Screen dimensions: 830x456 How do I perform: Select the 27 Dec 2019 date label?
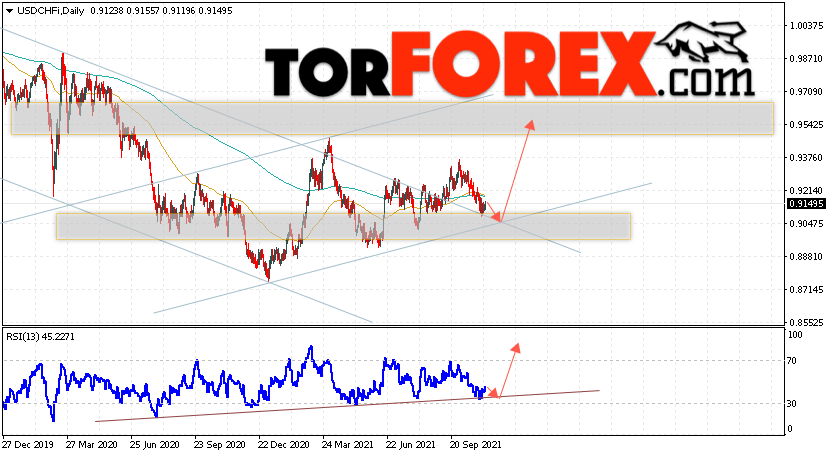click(x=28, y=445)
